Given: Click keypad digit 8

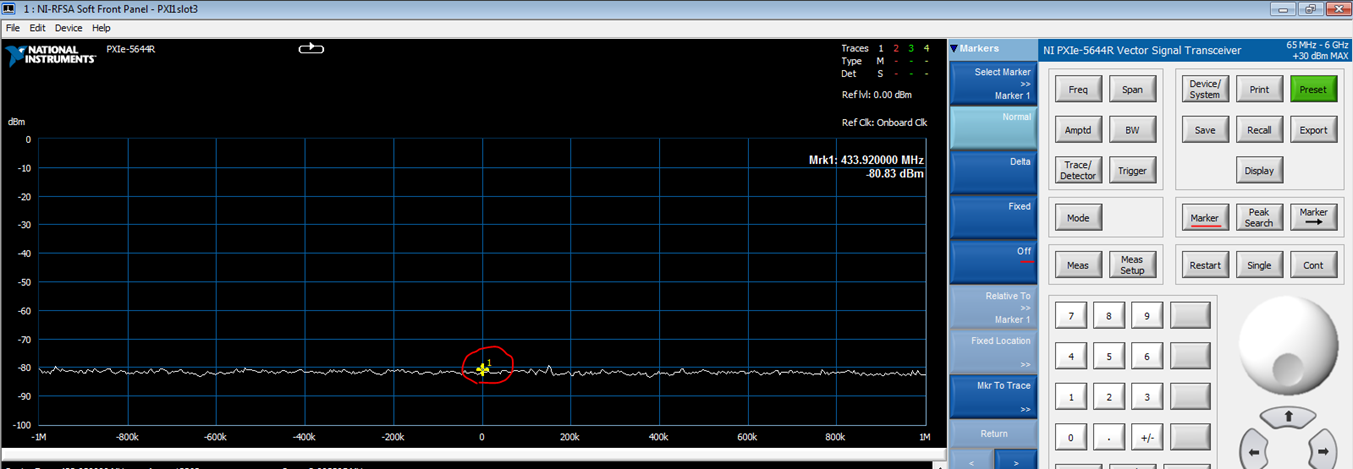Looking at the screenshot, I should (x=1108, y=316).
